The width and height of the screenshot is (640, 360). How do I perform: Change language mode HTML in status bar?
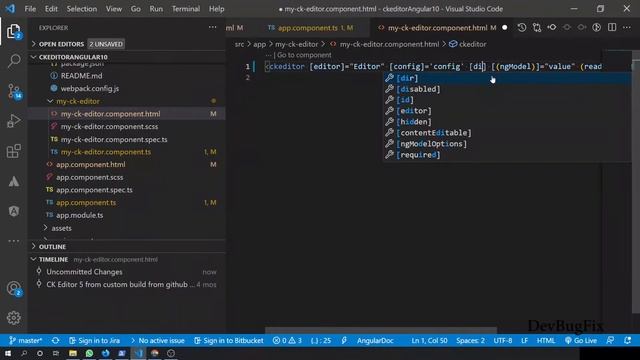coord(546,340)
